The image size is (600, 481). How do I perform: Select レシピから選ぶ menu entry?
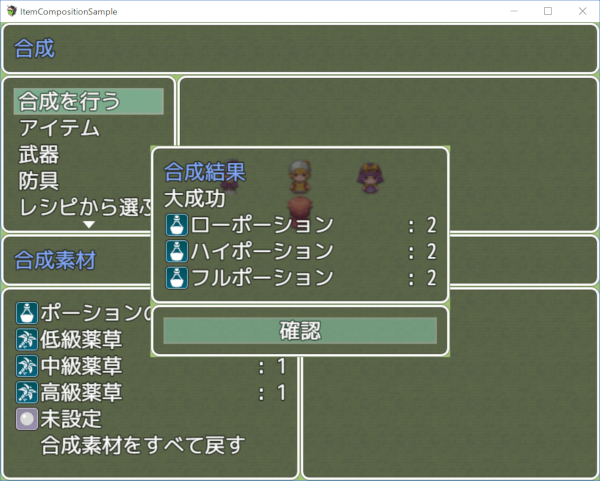[85, 207]
